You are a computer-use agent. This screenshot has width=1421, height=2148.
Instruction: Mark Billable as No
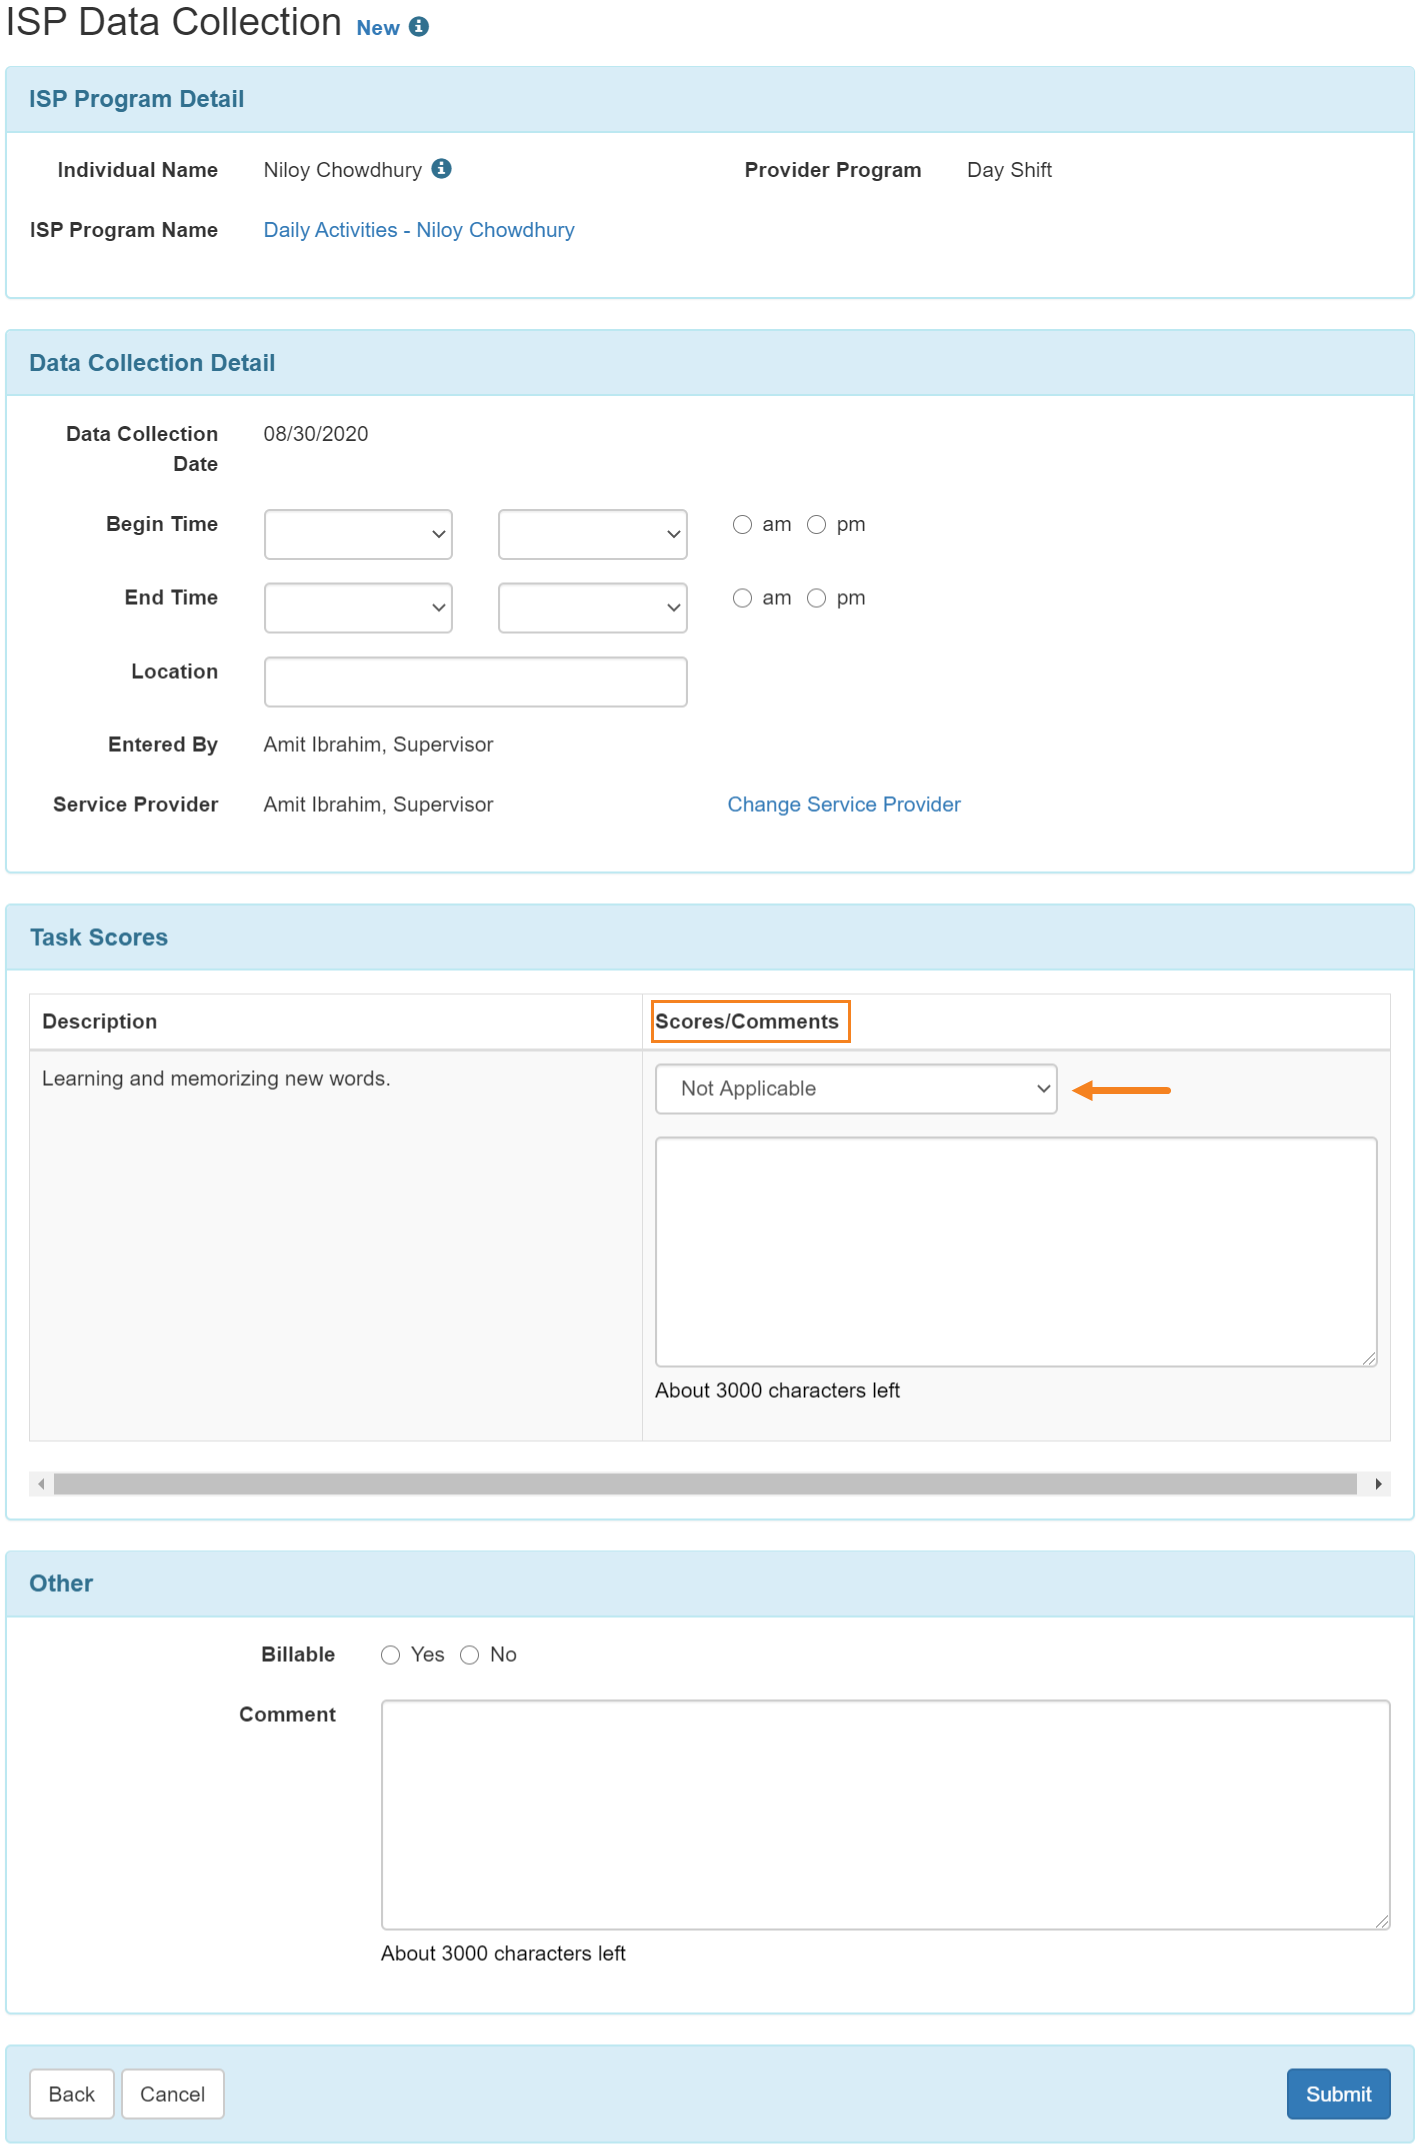(469, 1655)
